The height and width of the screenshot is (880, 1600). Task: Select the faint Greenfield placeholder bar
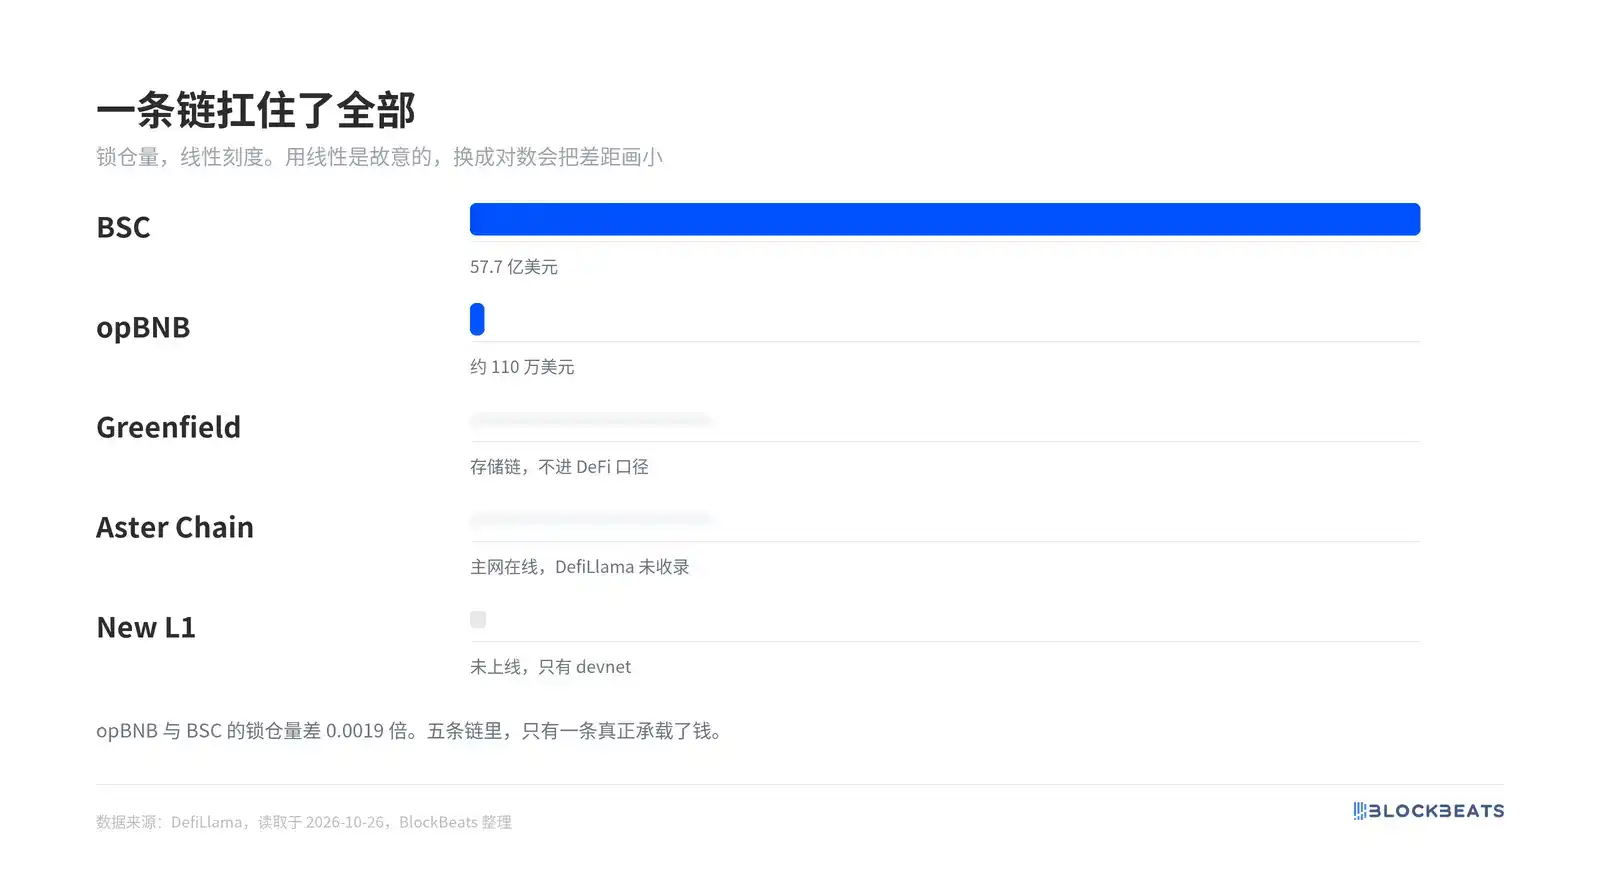(x=591, y=420)
